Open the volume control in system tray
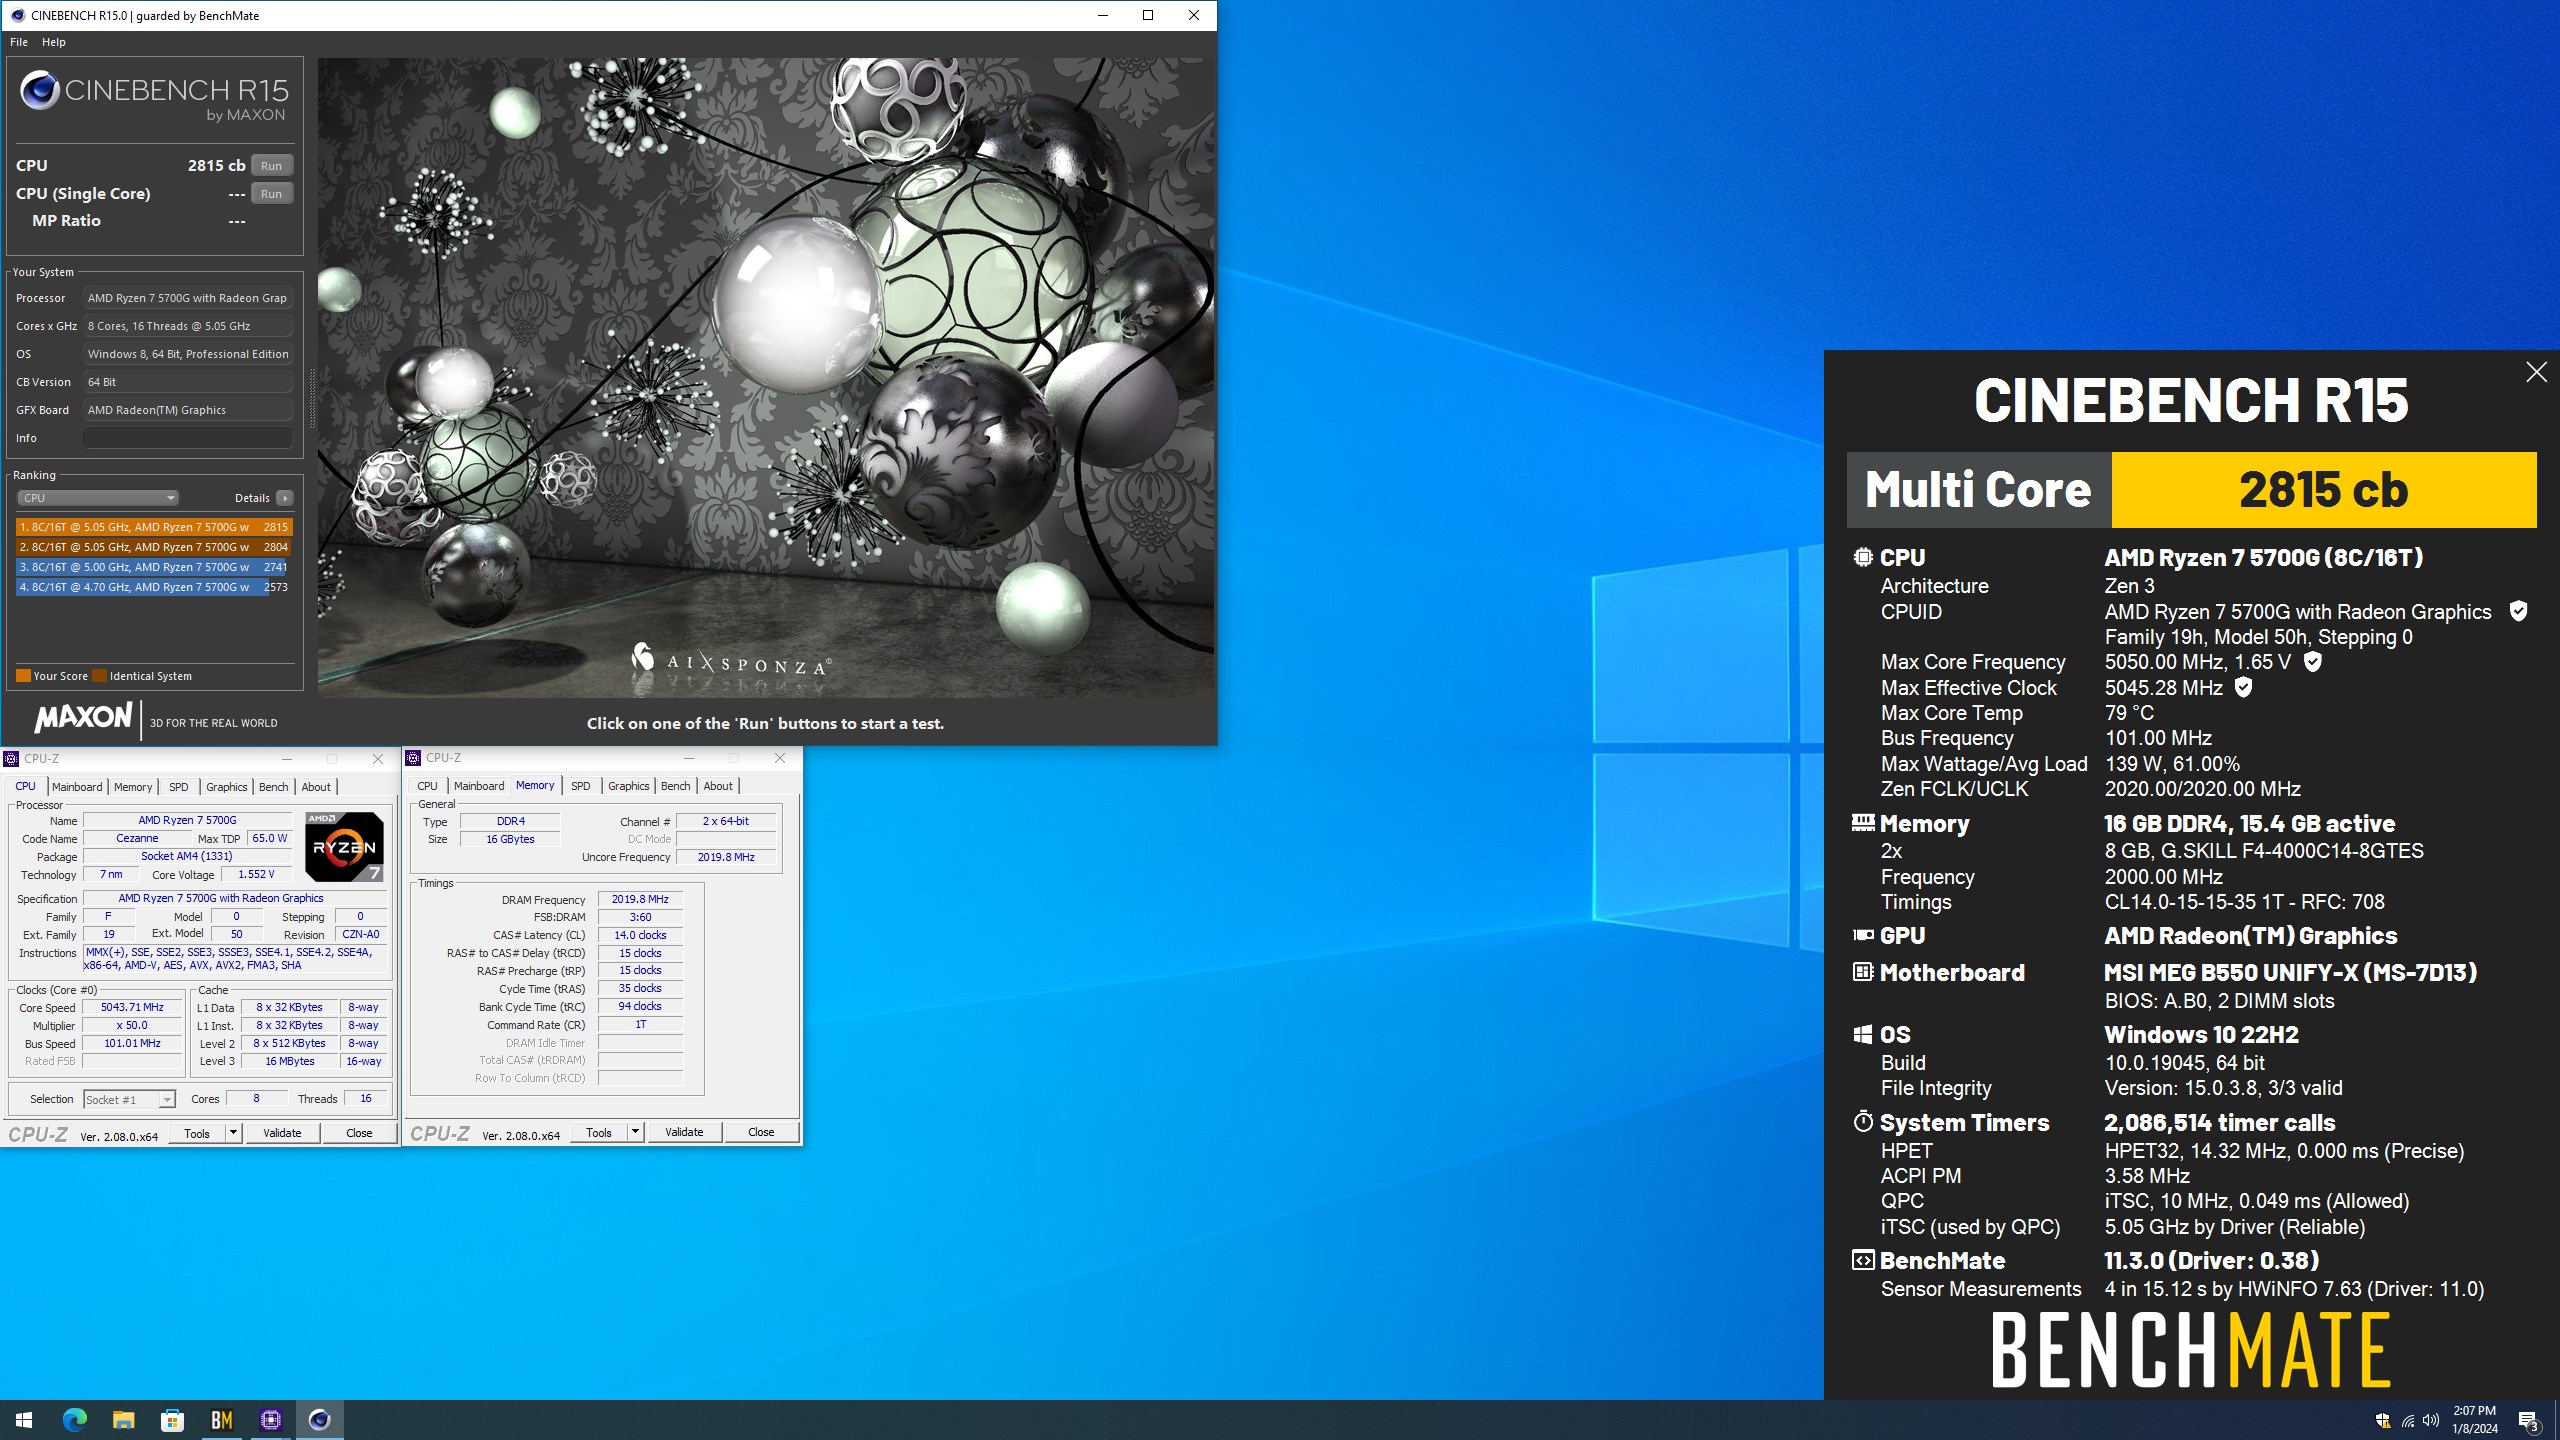Viewport: 2560px width, 1440px height. [x=2431, y=1420]
